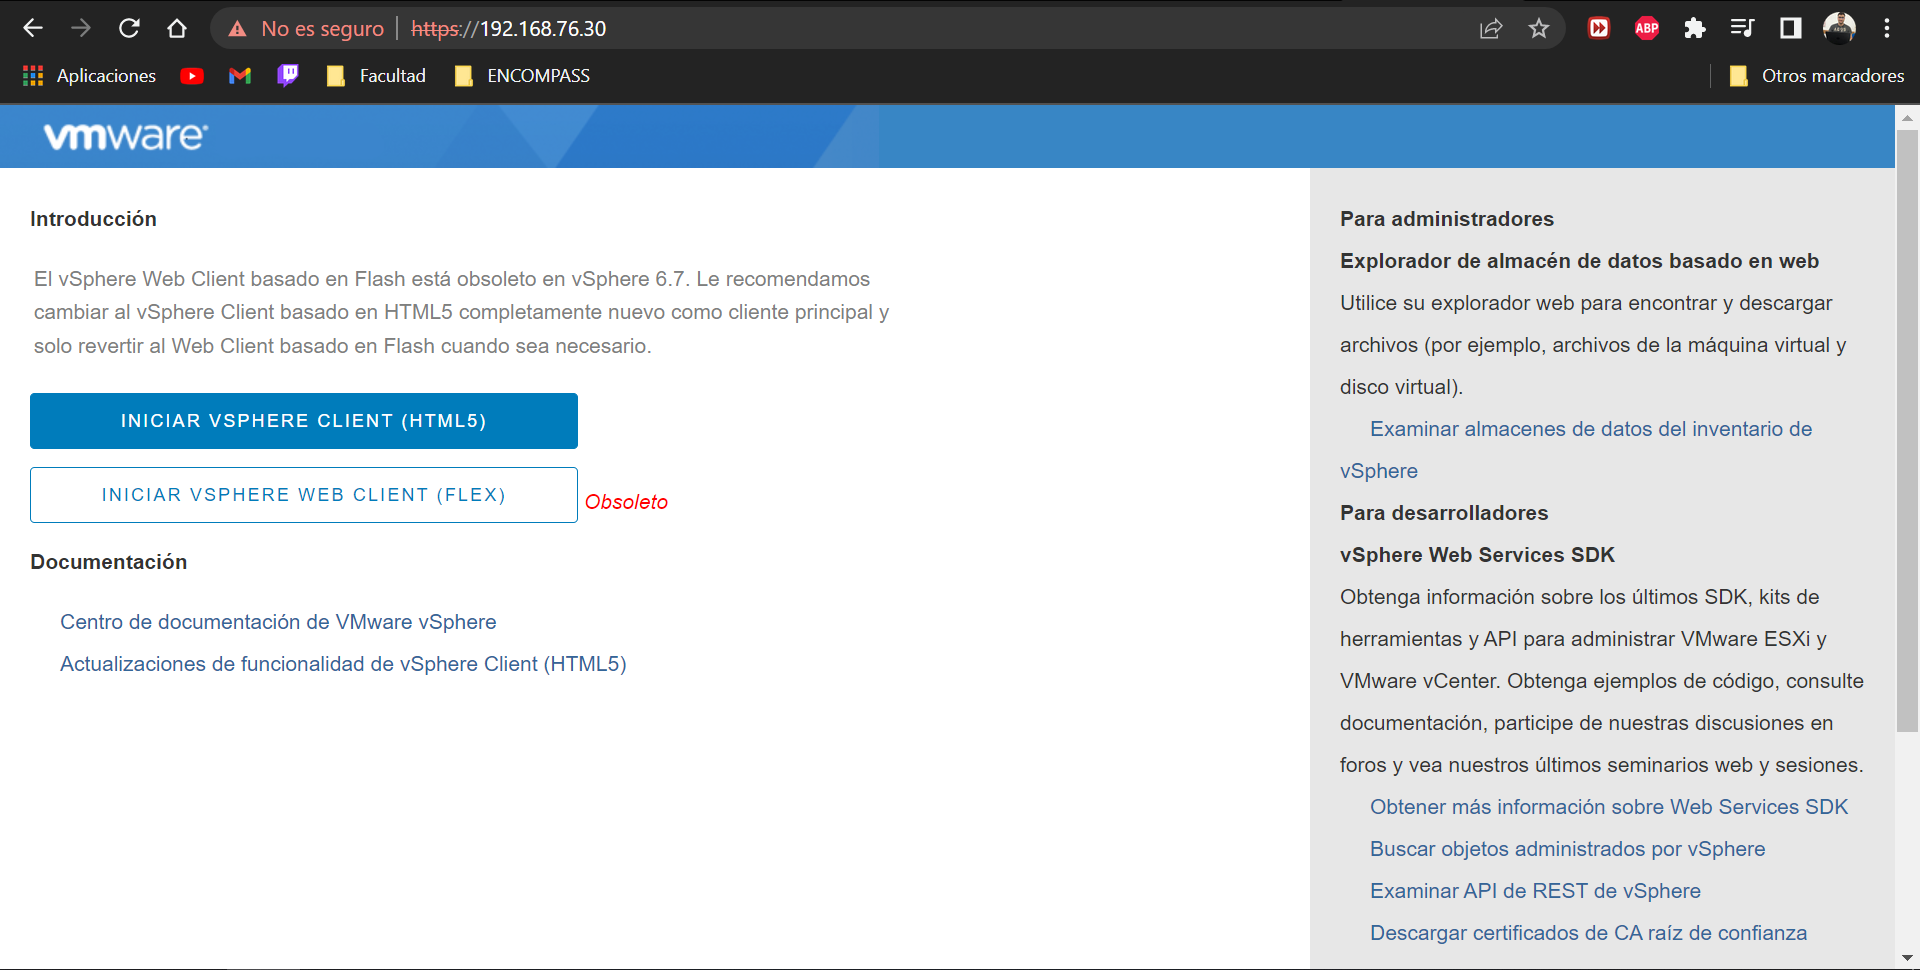This screenshot has width=1920, height=970.
Task: Launch INICIAR VSPHERE WEB CLIENT (FLEX)
Action: pos(304,495)
